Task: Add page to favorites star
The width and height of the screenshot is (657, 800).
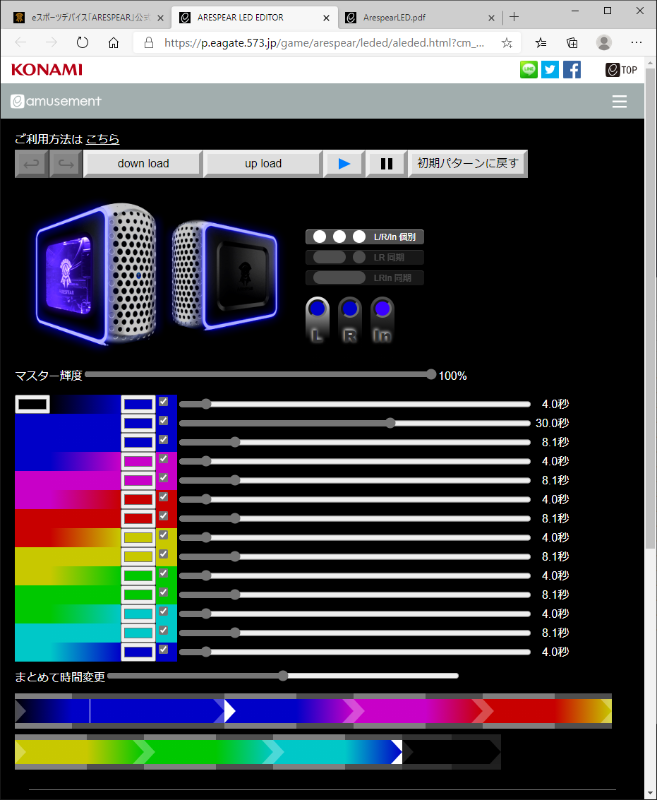Action: click(x=507, y=43)
